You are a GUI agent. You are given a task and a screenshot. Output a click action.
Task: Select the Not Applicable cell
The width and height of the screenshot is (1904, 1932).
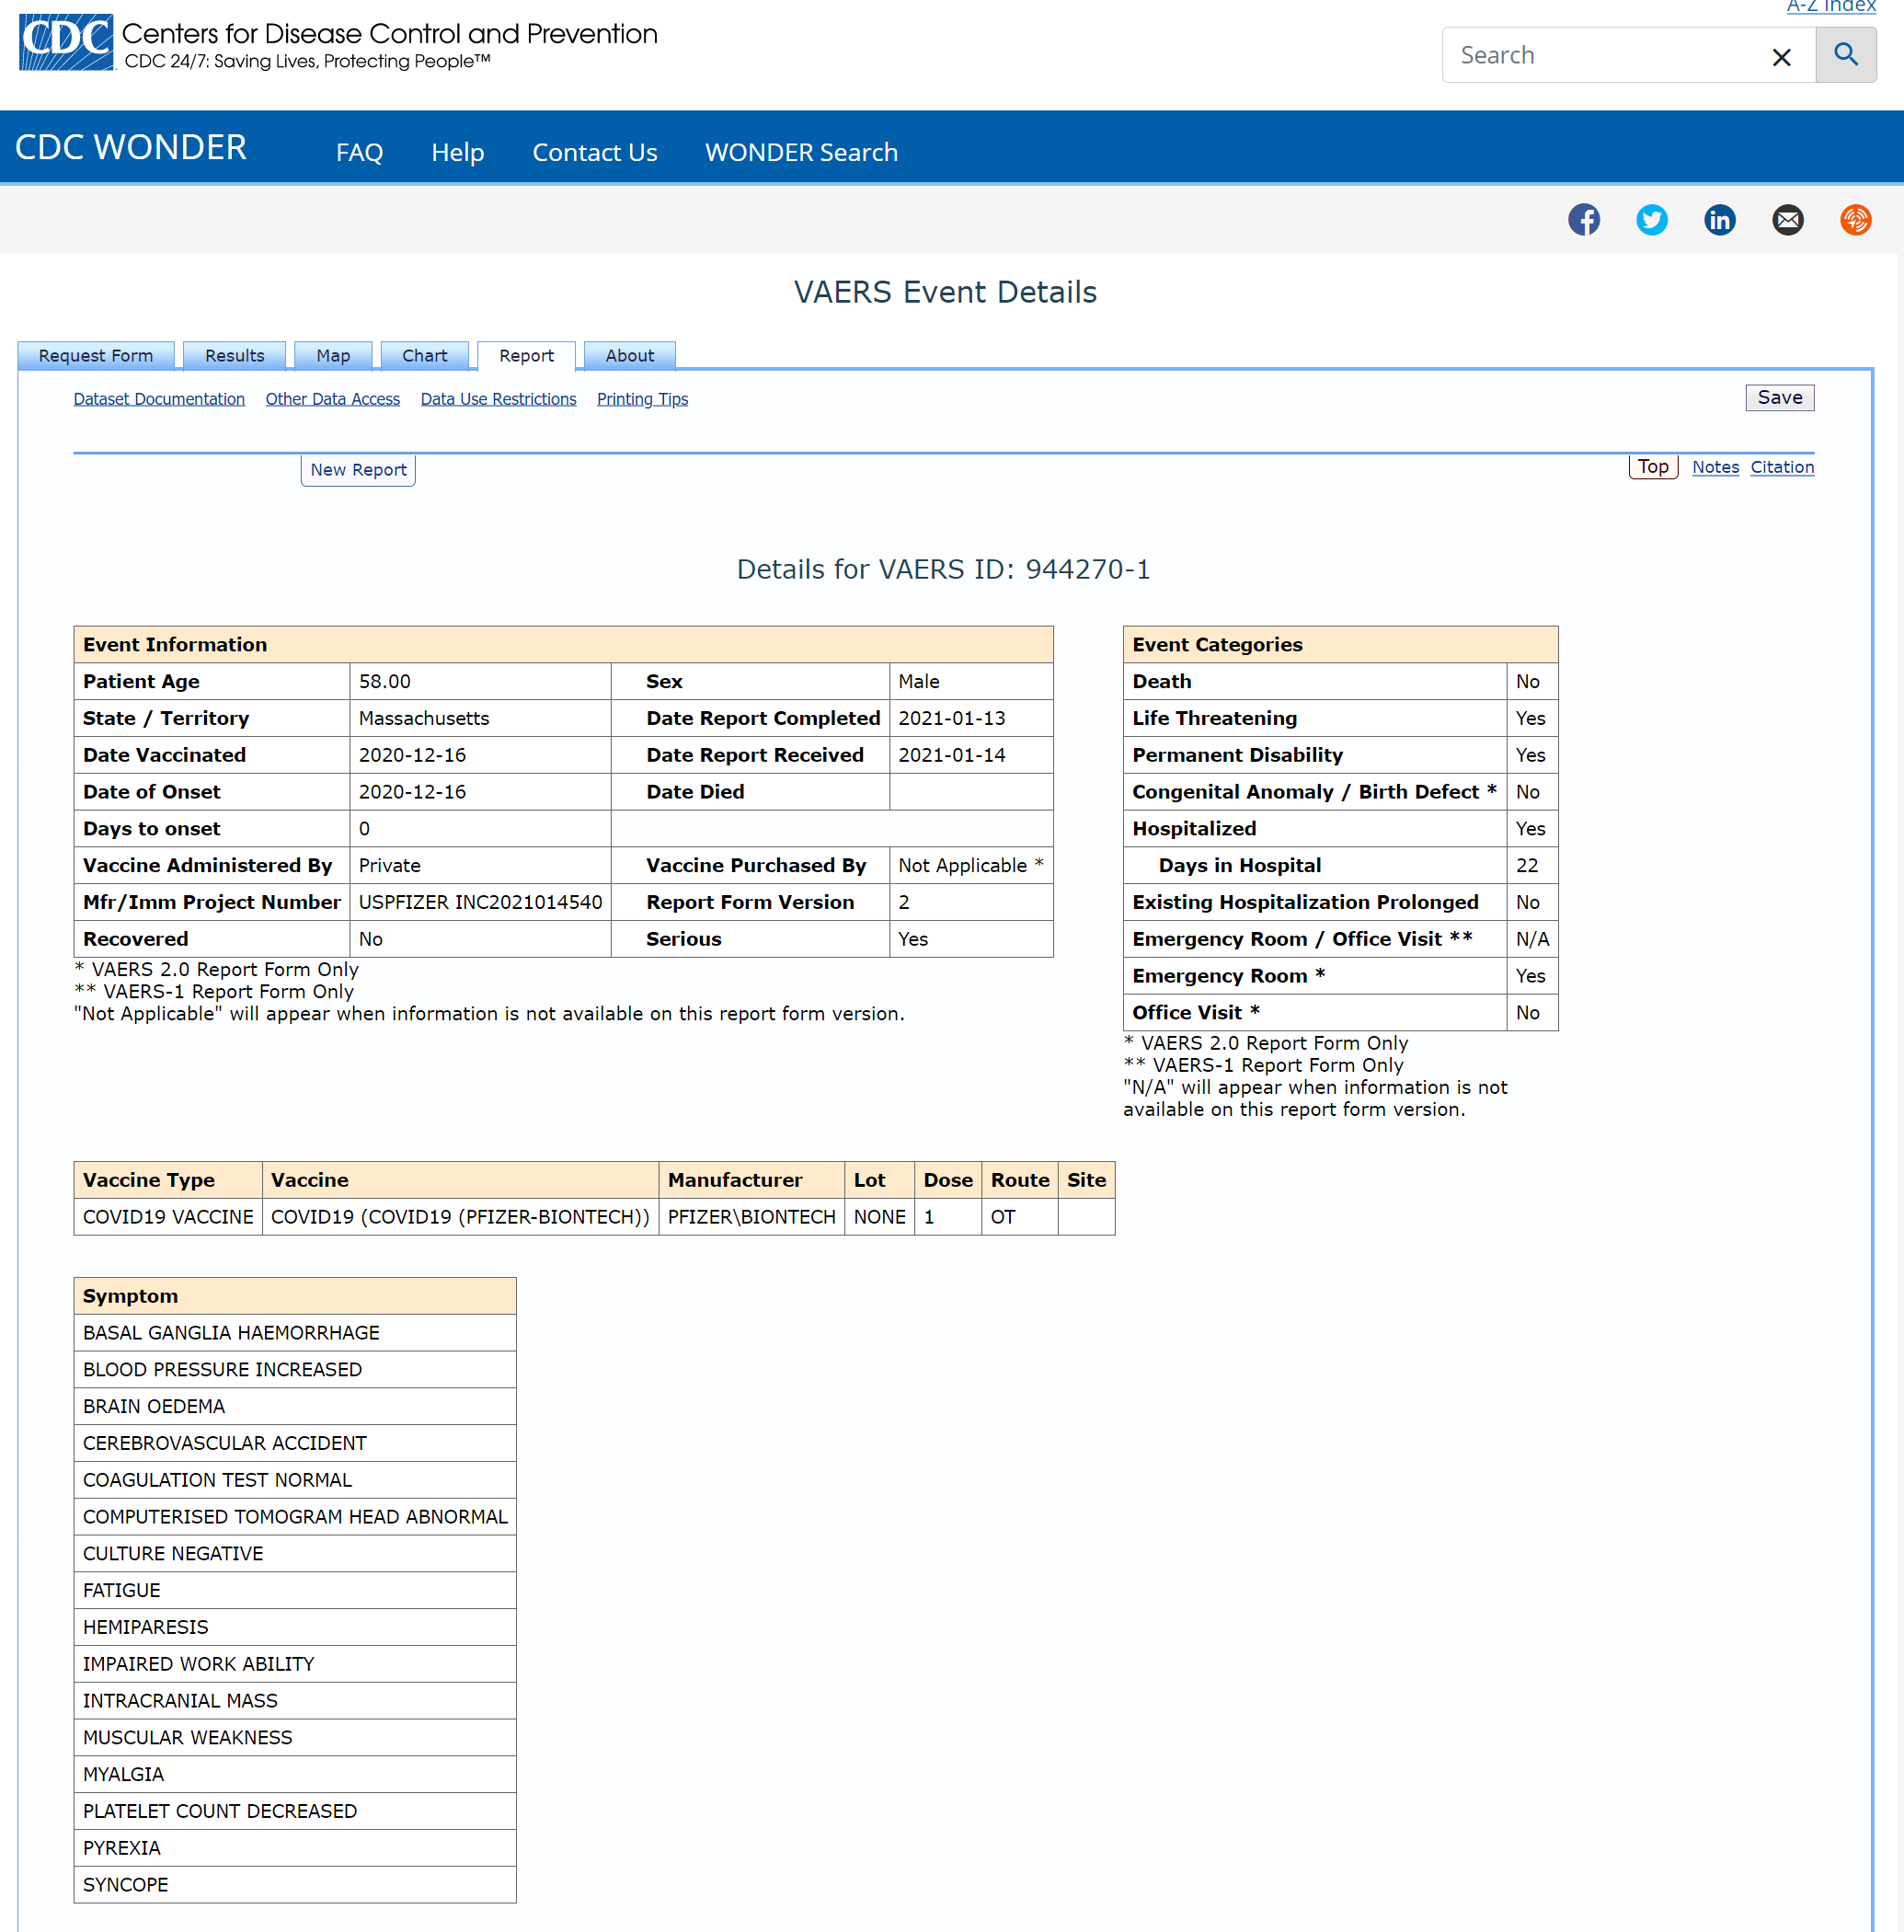point(970,865)
